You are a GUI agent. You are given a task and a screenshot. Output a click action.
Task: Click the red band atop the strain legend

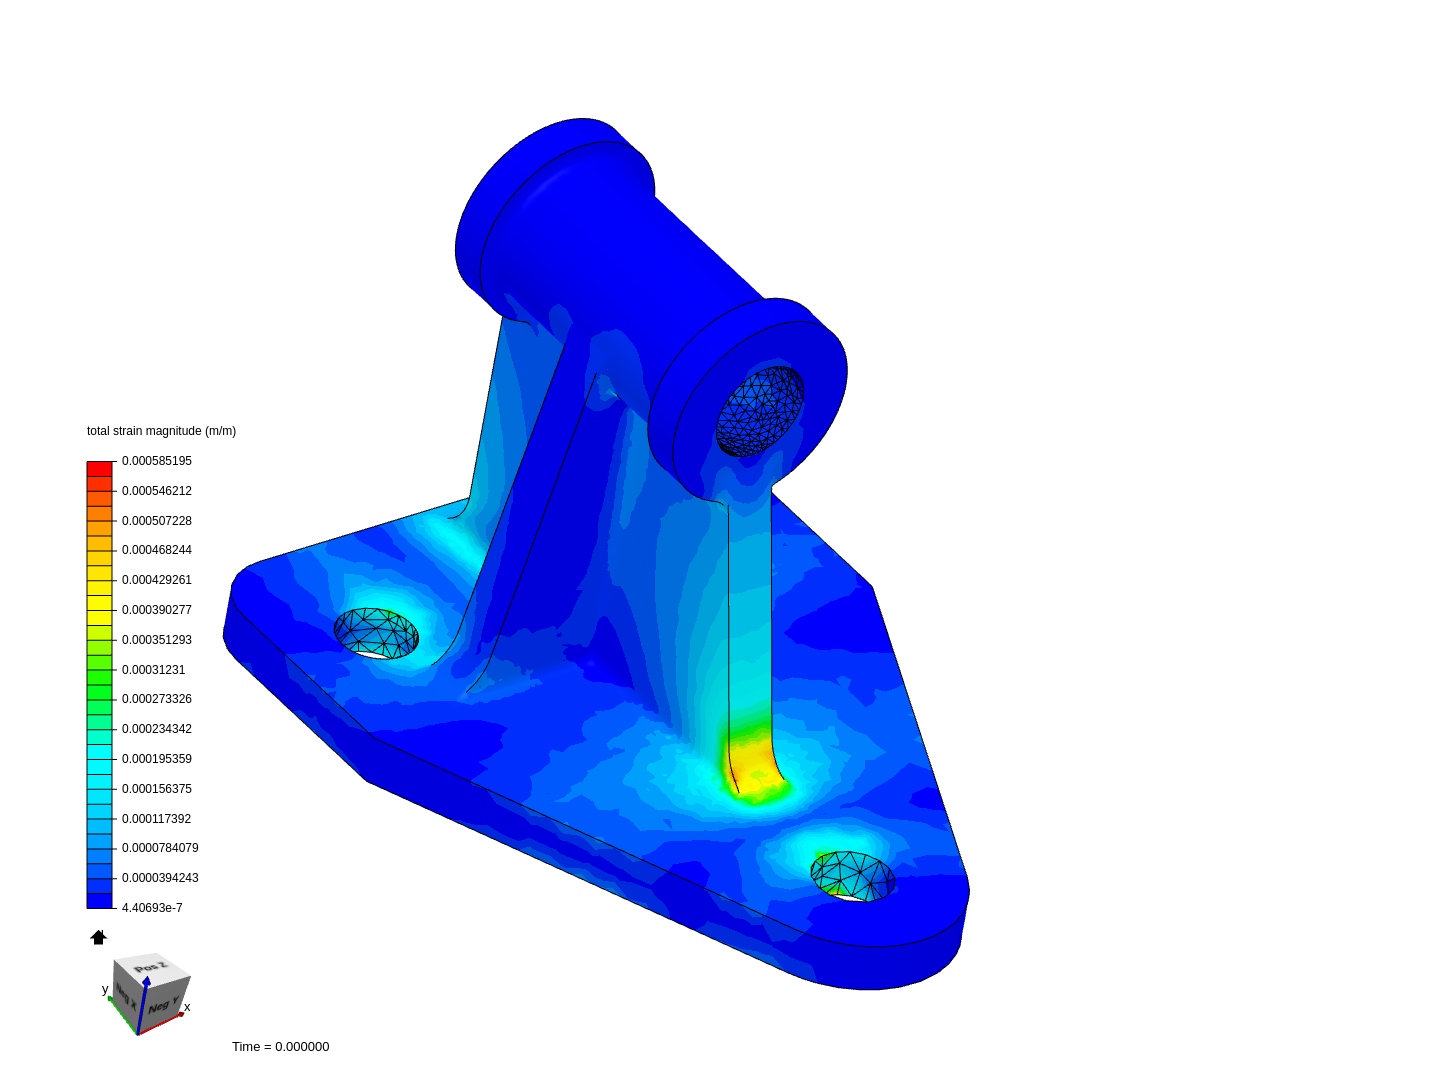pos(100,468)
